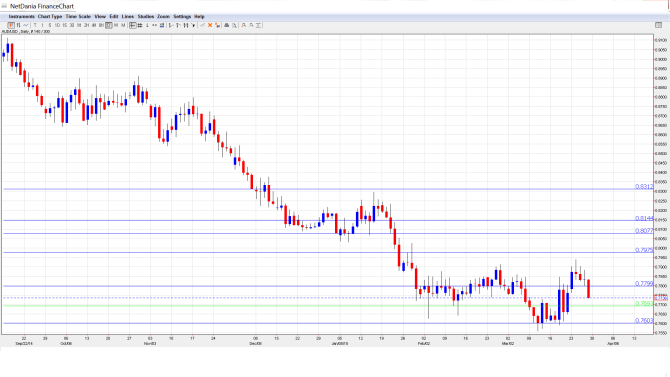Click the third drawing tool icon
The width and height of the screenshot is (670, 377).
(186, 25)
